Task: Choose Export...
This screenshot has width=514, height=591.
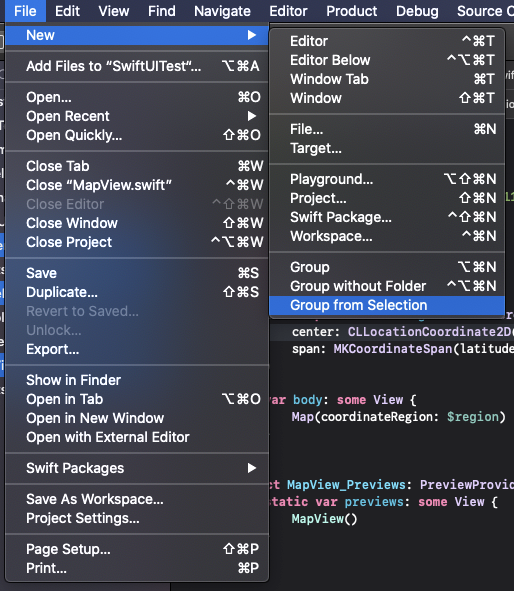Action: 137,349
